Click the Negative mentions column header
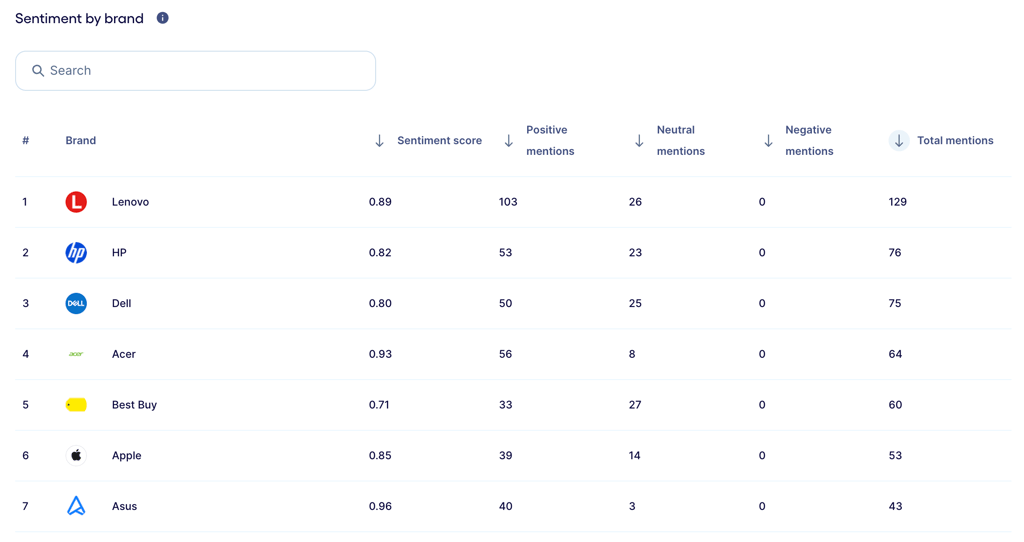 pyautogui.click(x=809, y=140)
